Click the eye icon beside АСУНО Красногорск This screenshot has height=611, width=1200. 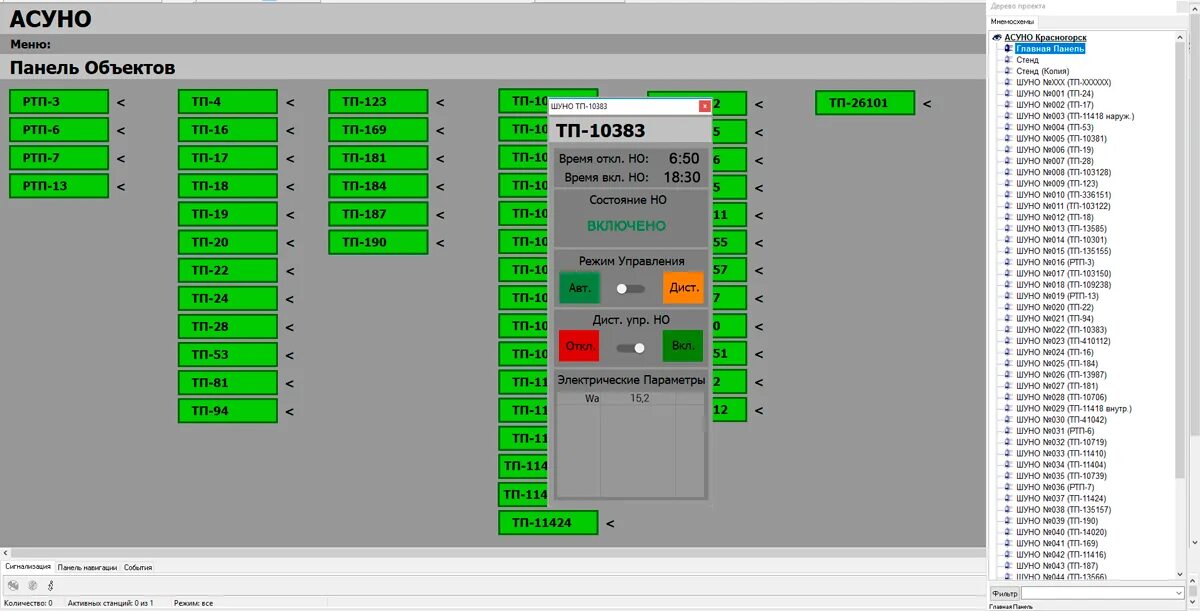(997, 37)
